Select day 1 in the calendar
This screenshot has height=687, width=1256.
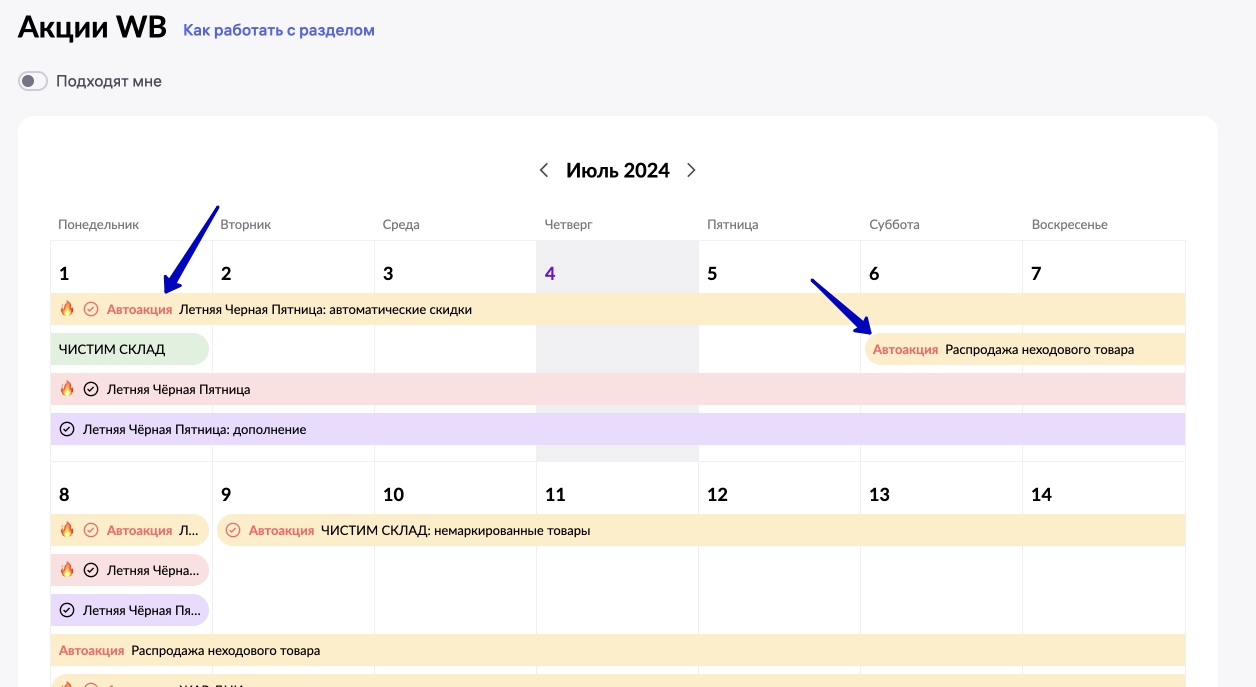tap(64, 273)
